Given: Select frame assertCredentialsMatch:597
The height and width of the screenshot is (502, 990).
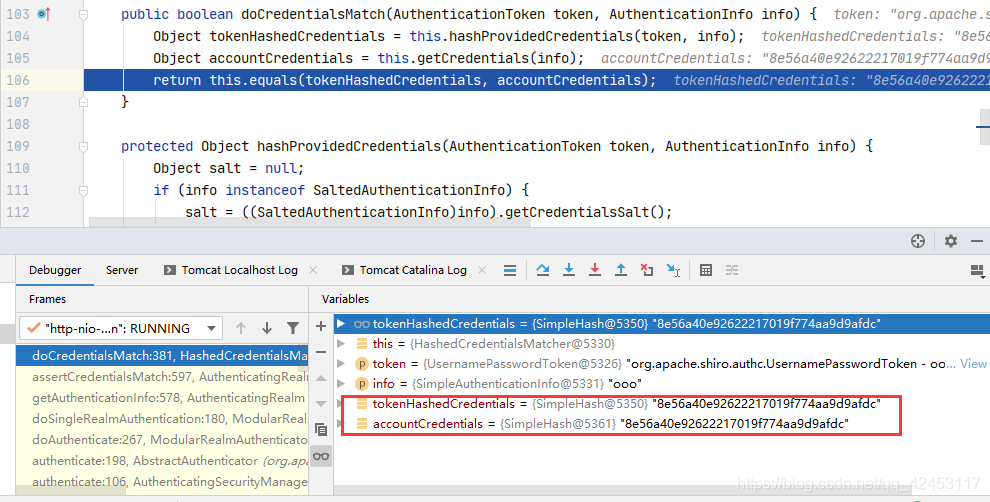Looking at the screenshot, I should [x=162, y=376].
